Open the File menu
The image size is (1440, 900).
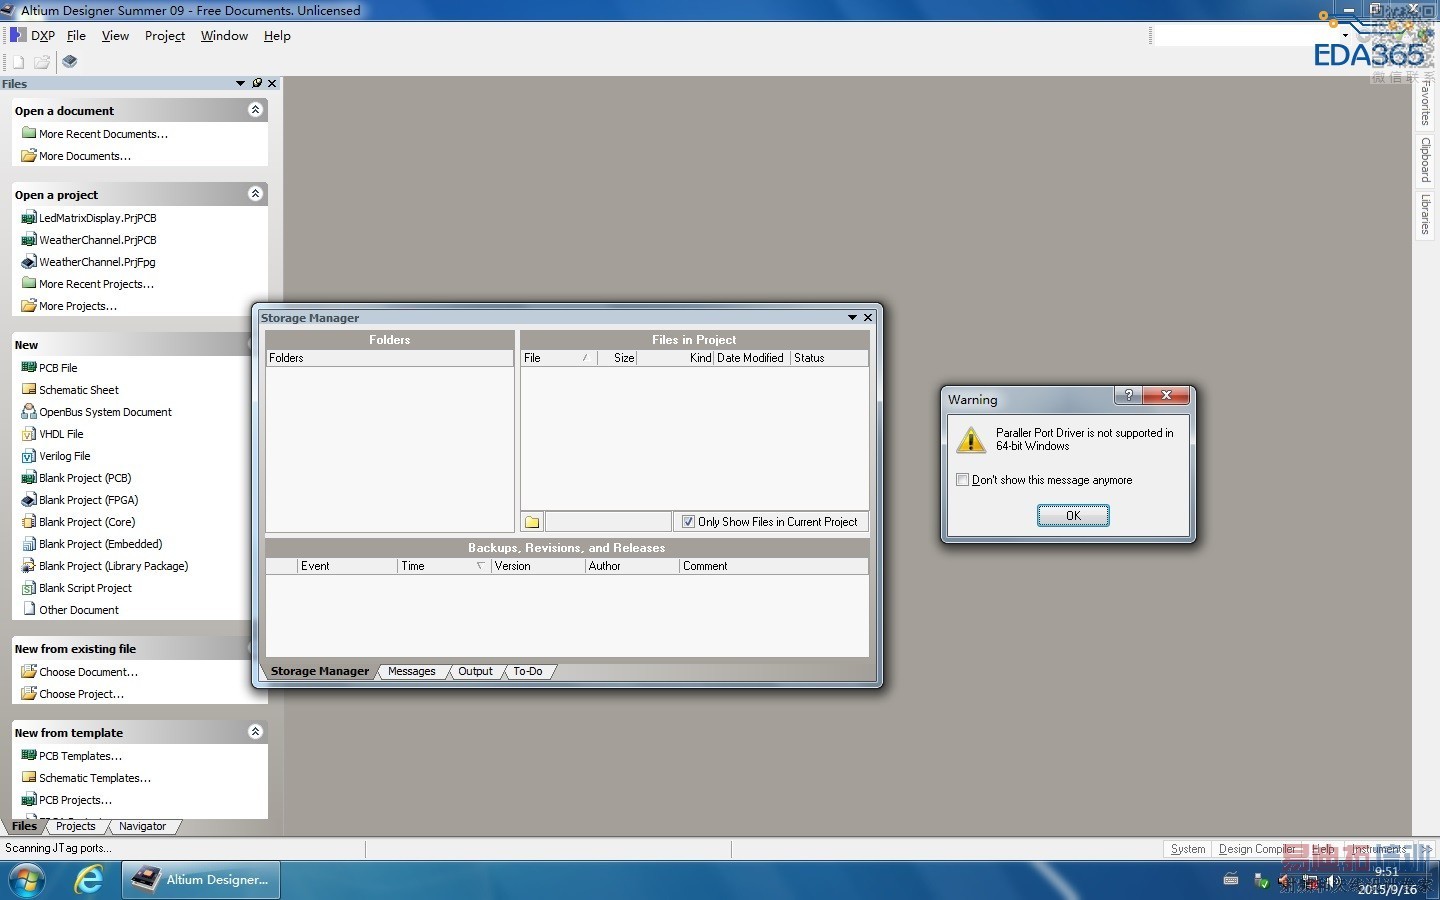point(76,35)
